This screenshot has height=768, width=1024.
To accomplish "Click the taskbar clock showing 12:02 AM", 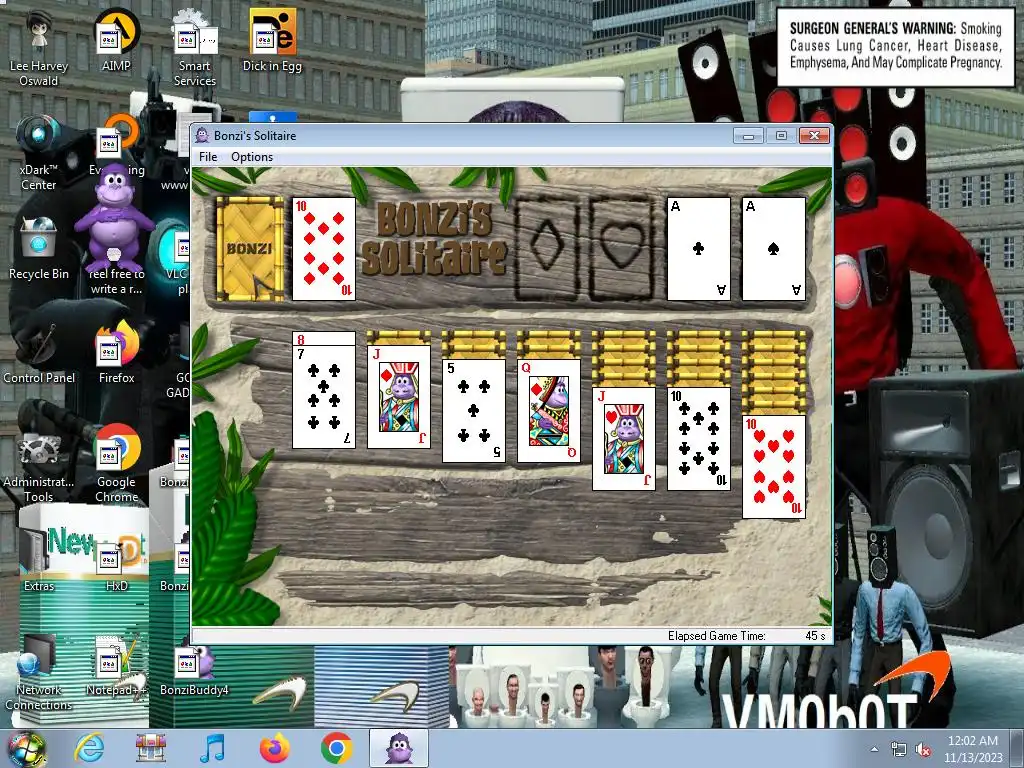I will tap(972, 749).
